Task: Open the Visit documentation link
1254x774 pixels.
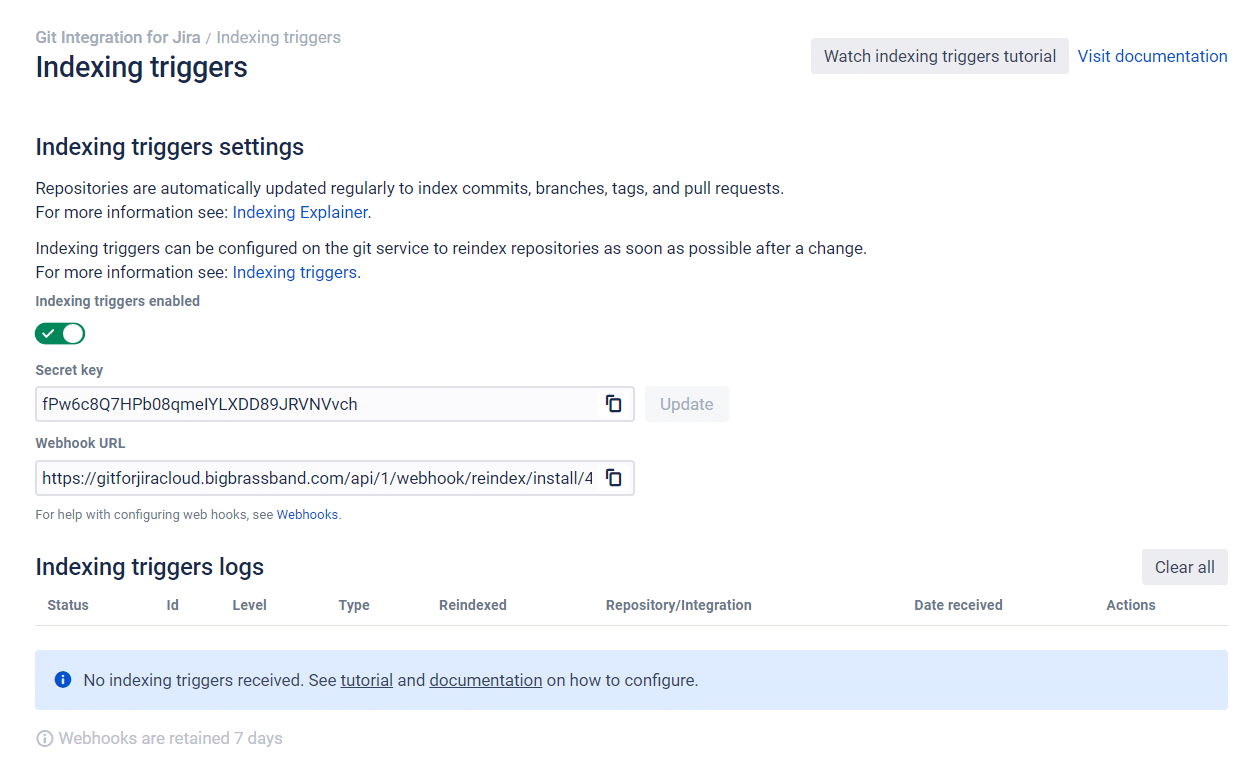Action: [1152, 56]
